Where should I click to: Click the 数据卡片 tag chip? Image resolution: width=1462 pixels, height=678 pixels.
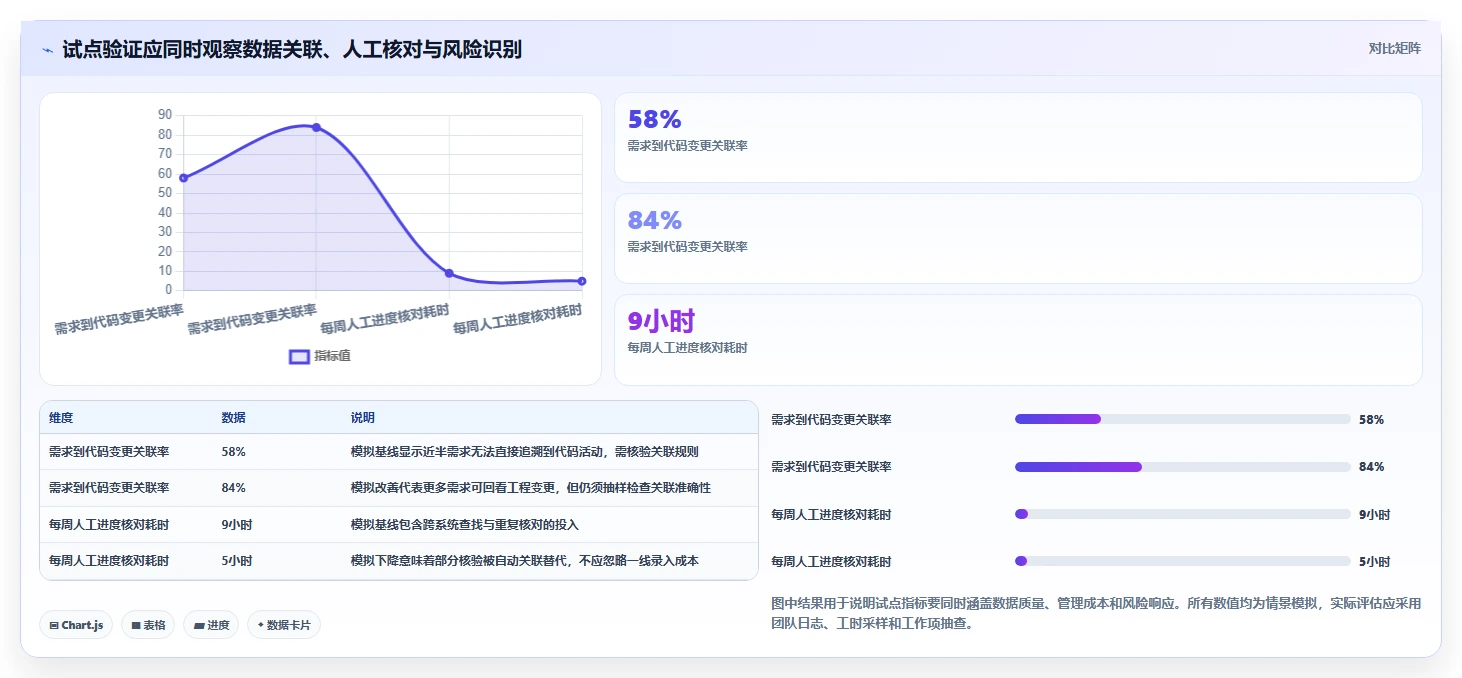coord(284,625)
